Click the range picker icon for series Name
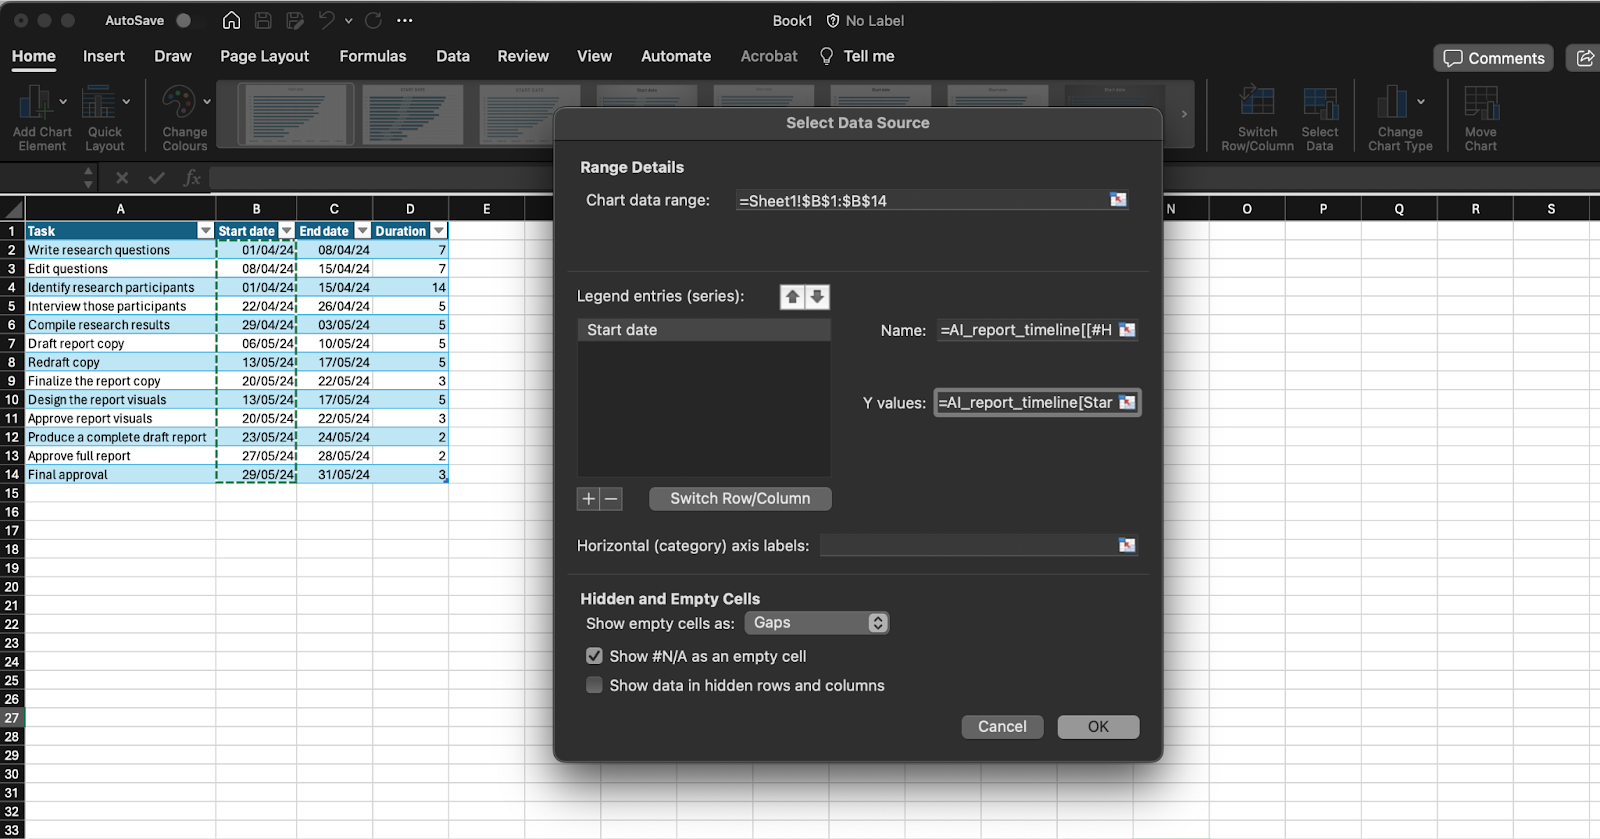1600x839 pixels. click(x=1127, y=330)
